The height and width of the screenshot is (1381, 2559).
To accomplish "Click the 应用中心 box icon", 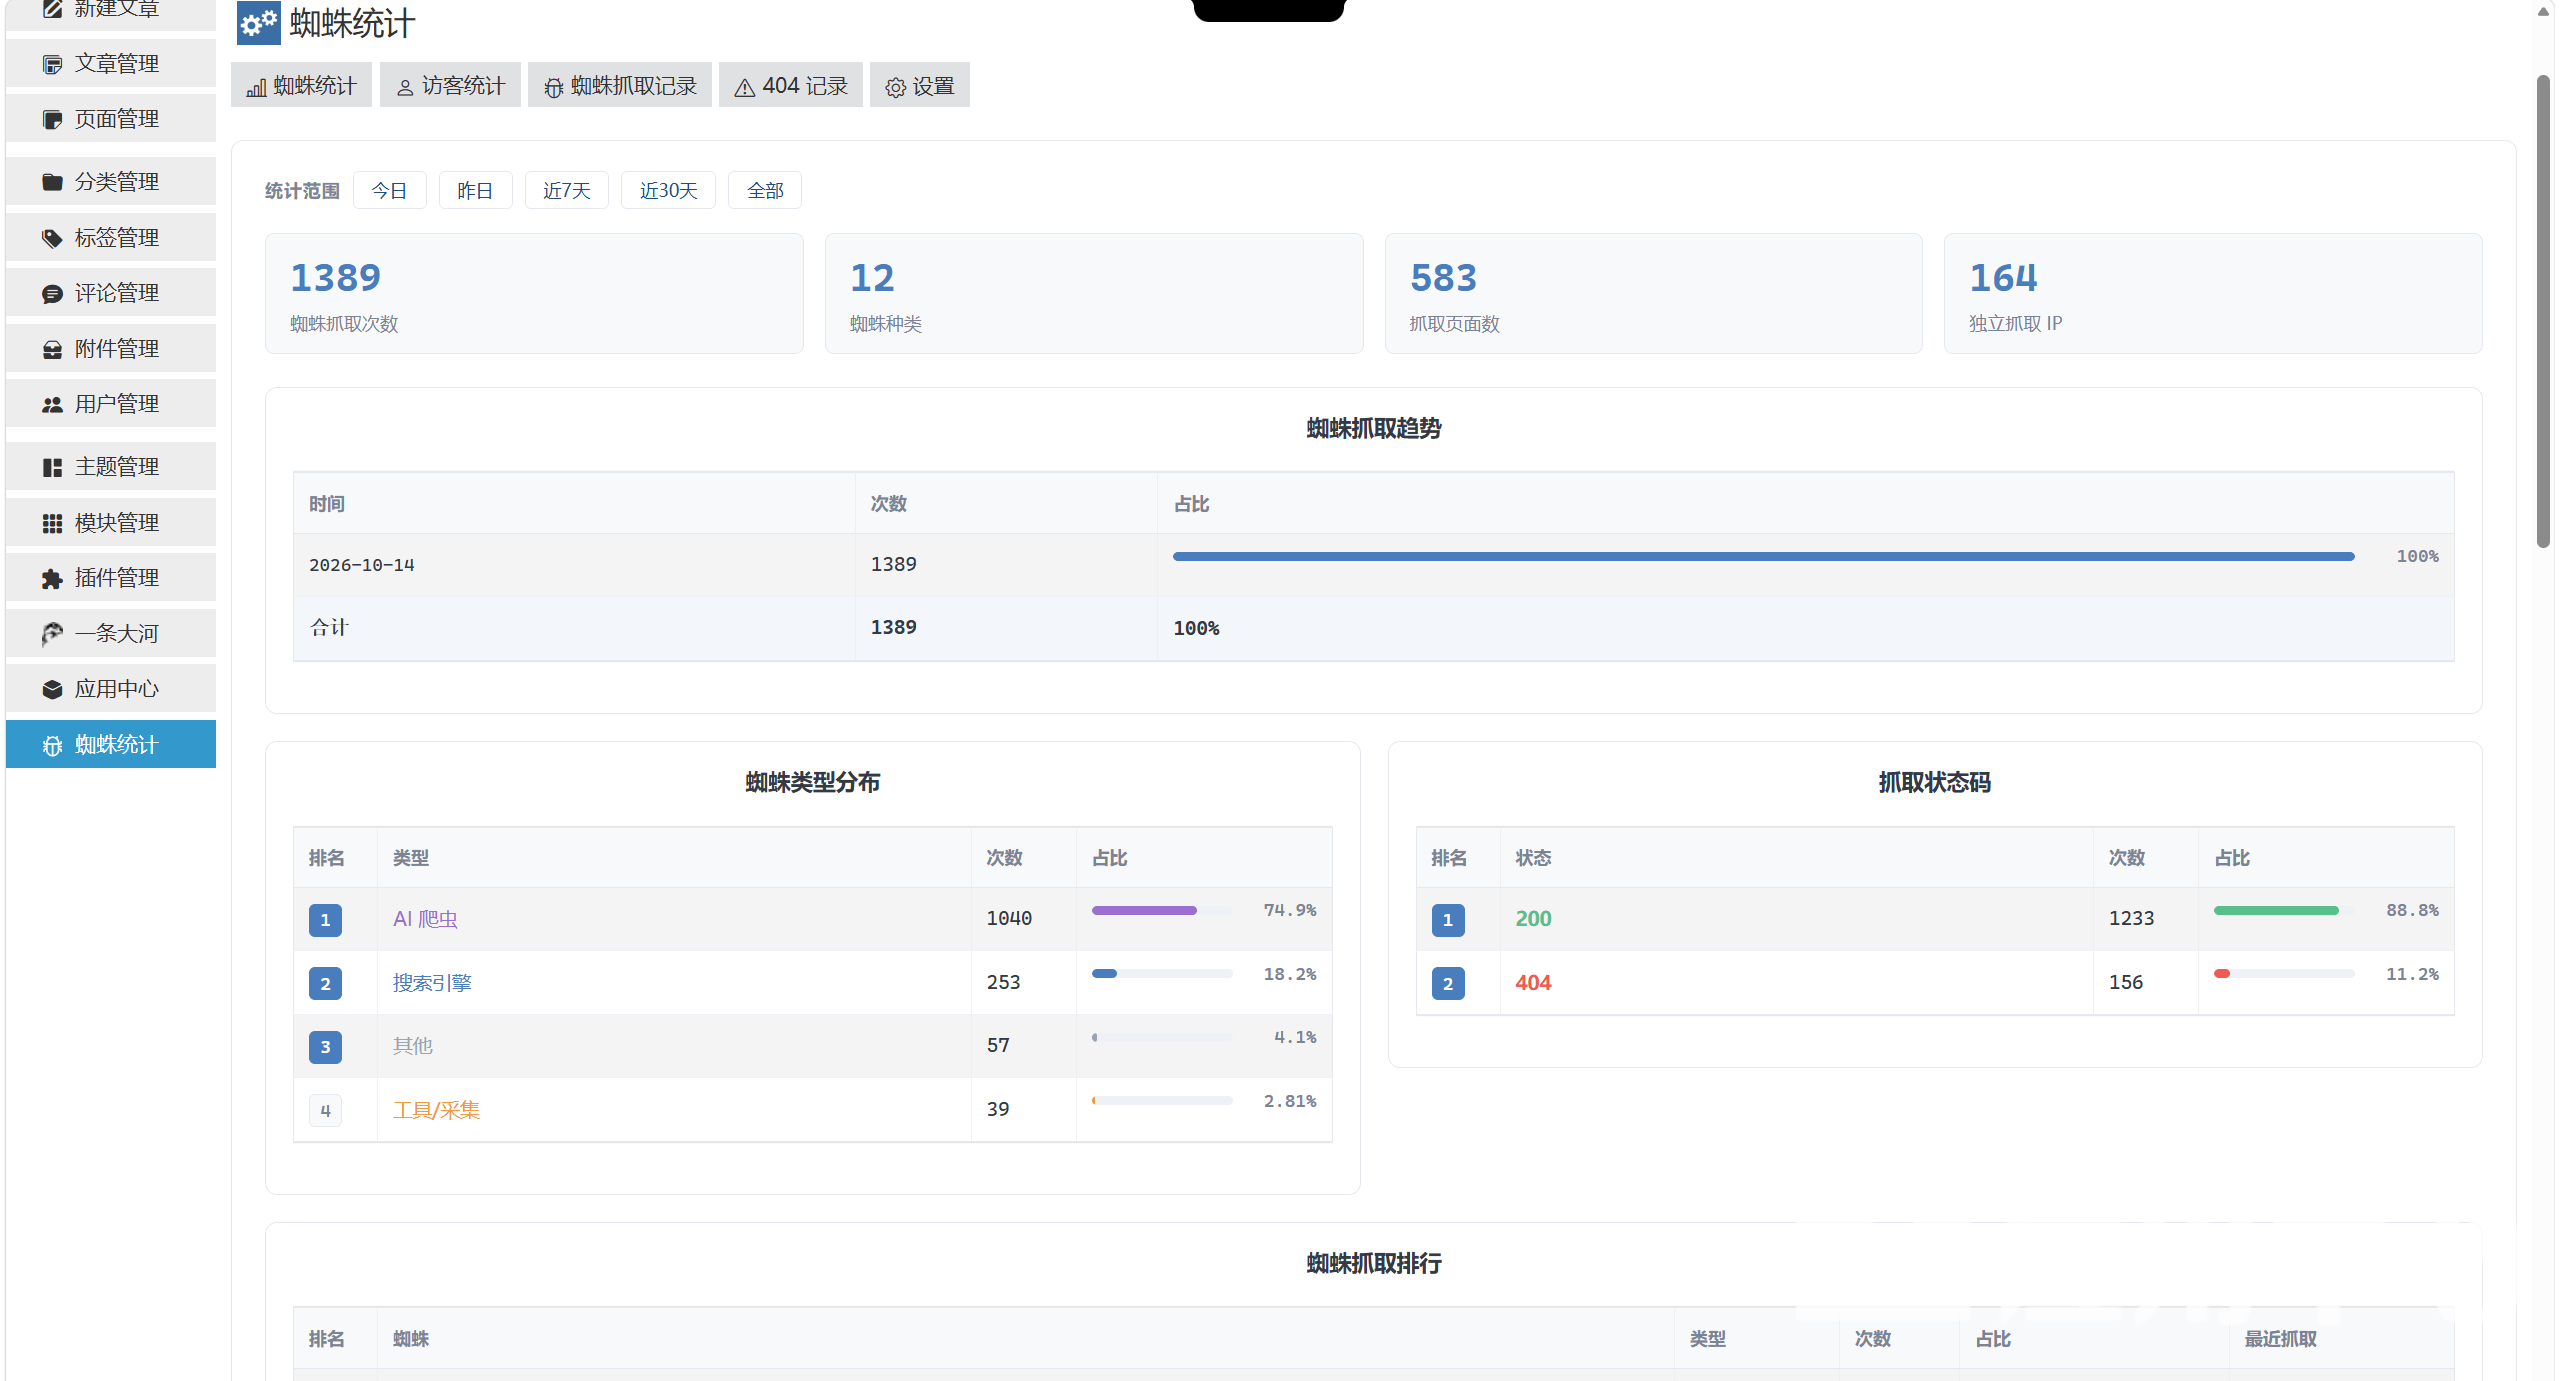I will tap(52, 690).
